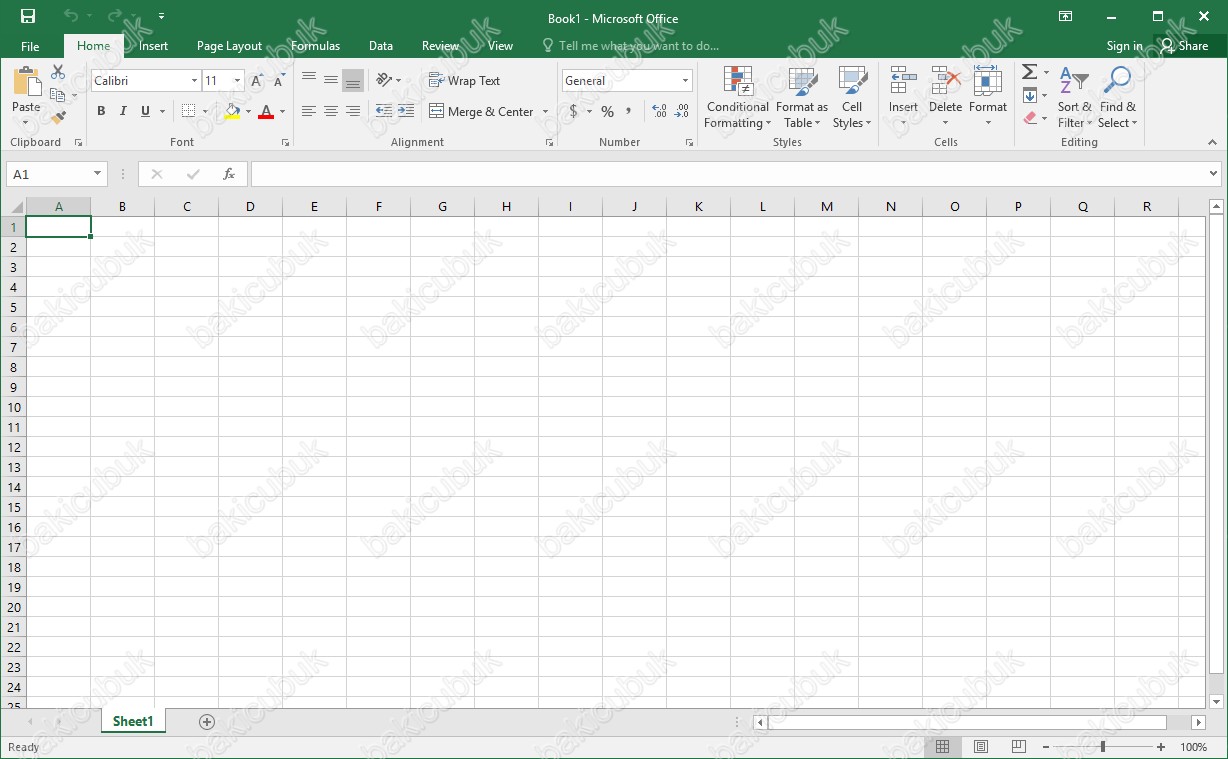Toggle underline formatting
The image size is (1228, 759).
click(x=145, y=111)
